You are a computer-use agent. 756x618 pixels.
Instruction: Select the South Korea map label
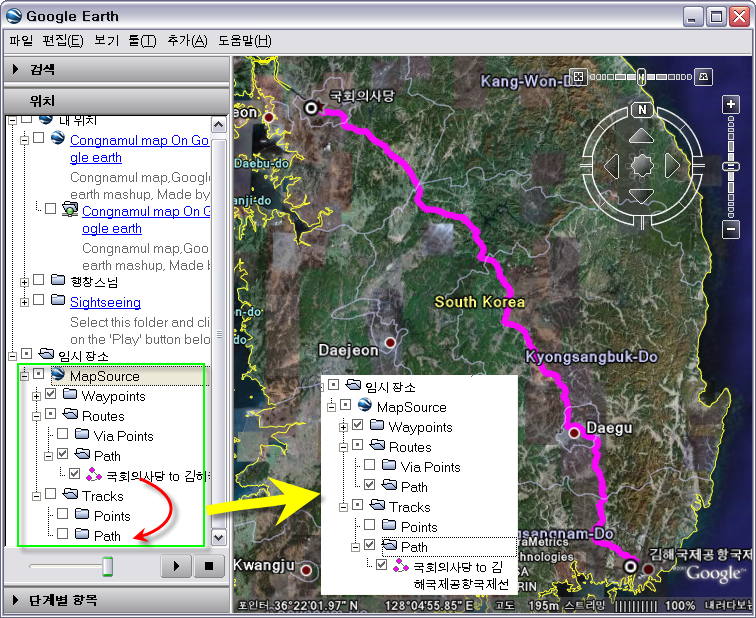[479, 302]
